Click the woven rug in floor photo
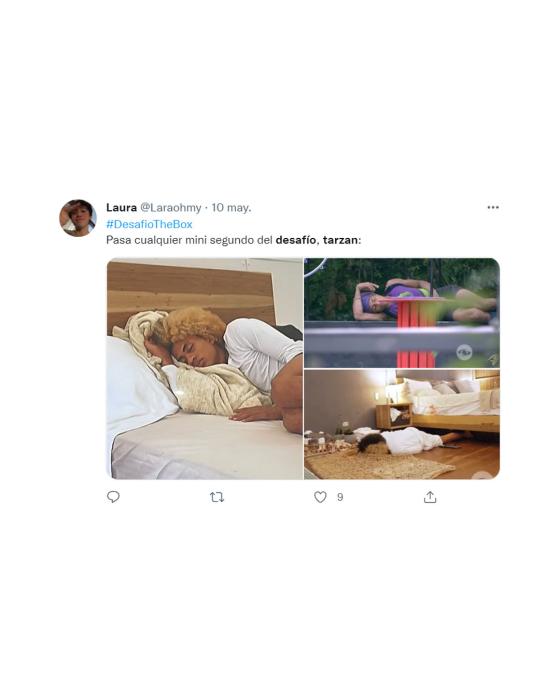Viewport: 560px width, 700px height. (x=380, y=464)
